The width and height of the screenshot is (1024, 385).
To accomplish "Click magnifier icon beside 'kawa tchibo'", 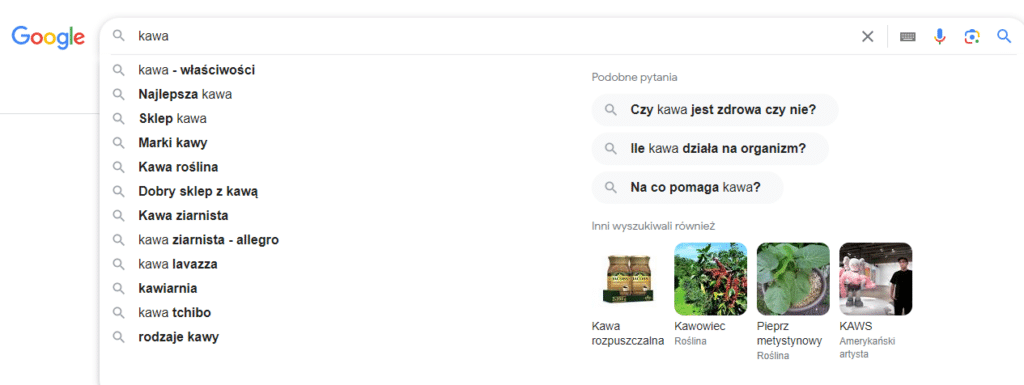I will coord(118,313).
